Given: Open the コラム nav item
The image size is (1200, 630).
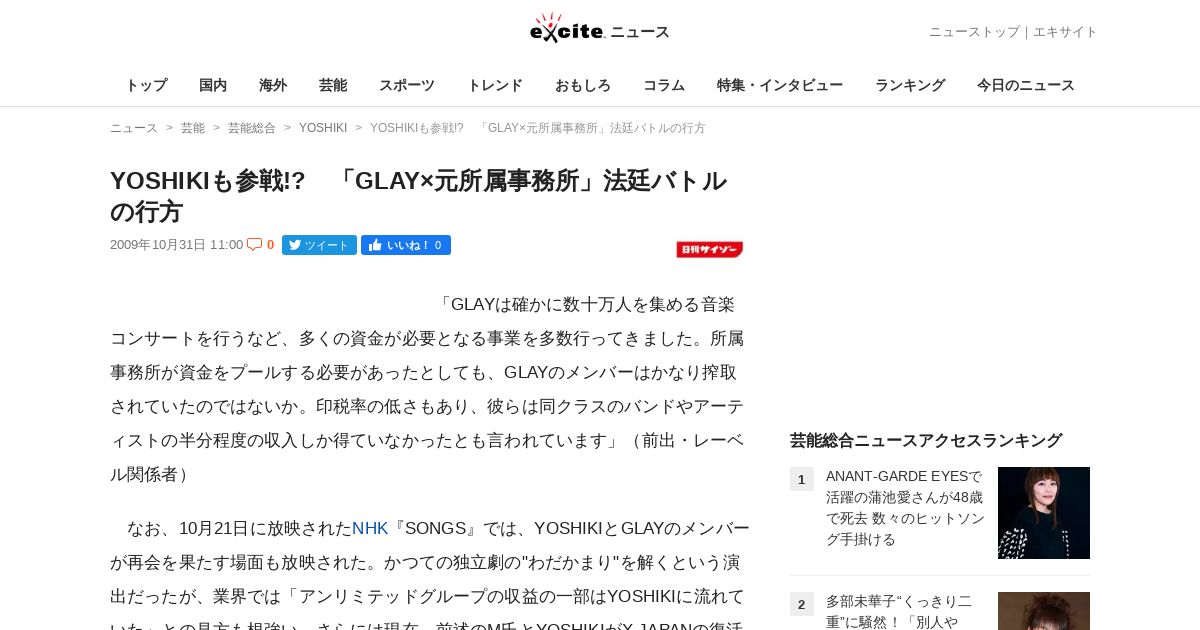Looking at the screenshot, I should (664, 85).
